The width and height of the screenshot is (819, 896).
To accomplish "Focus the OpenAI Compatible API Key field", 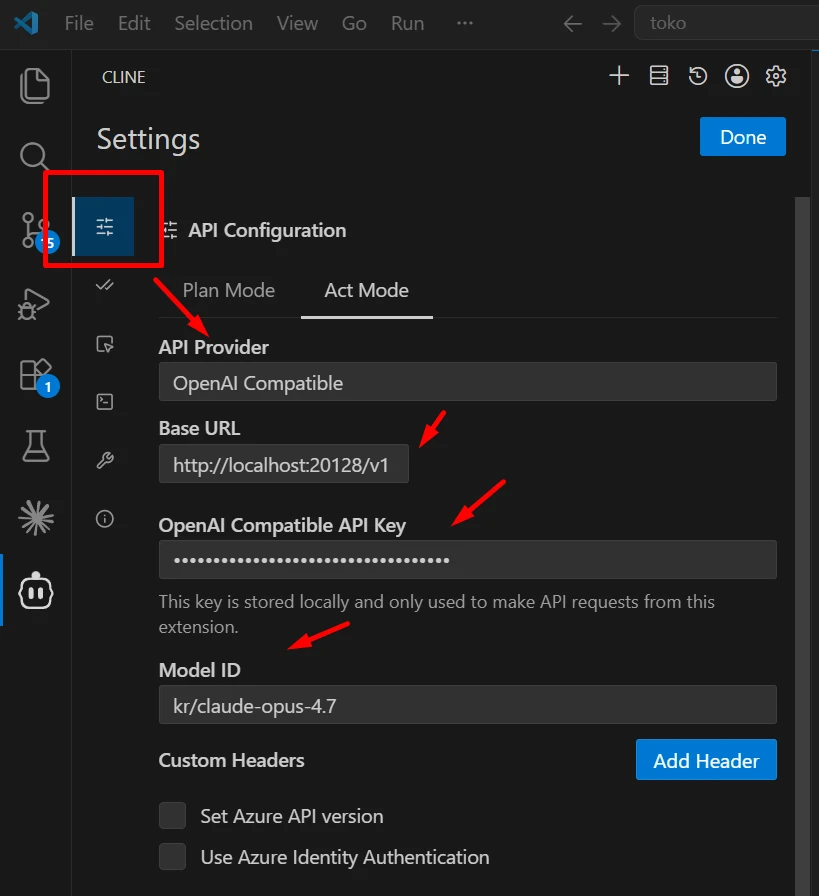I will pyautogui.click(x=468, y=559).
